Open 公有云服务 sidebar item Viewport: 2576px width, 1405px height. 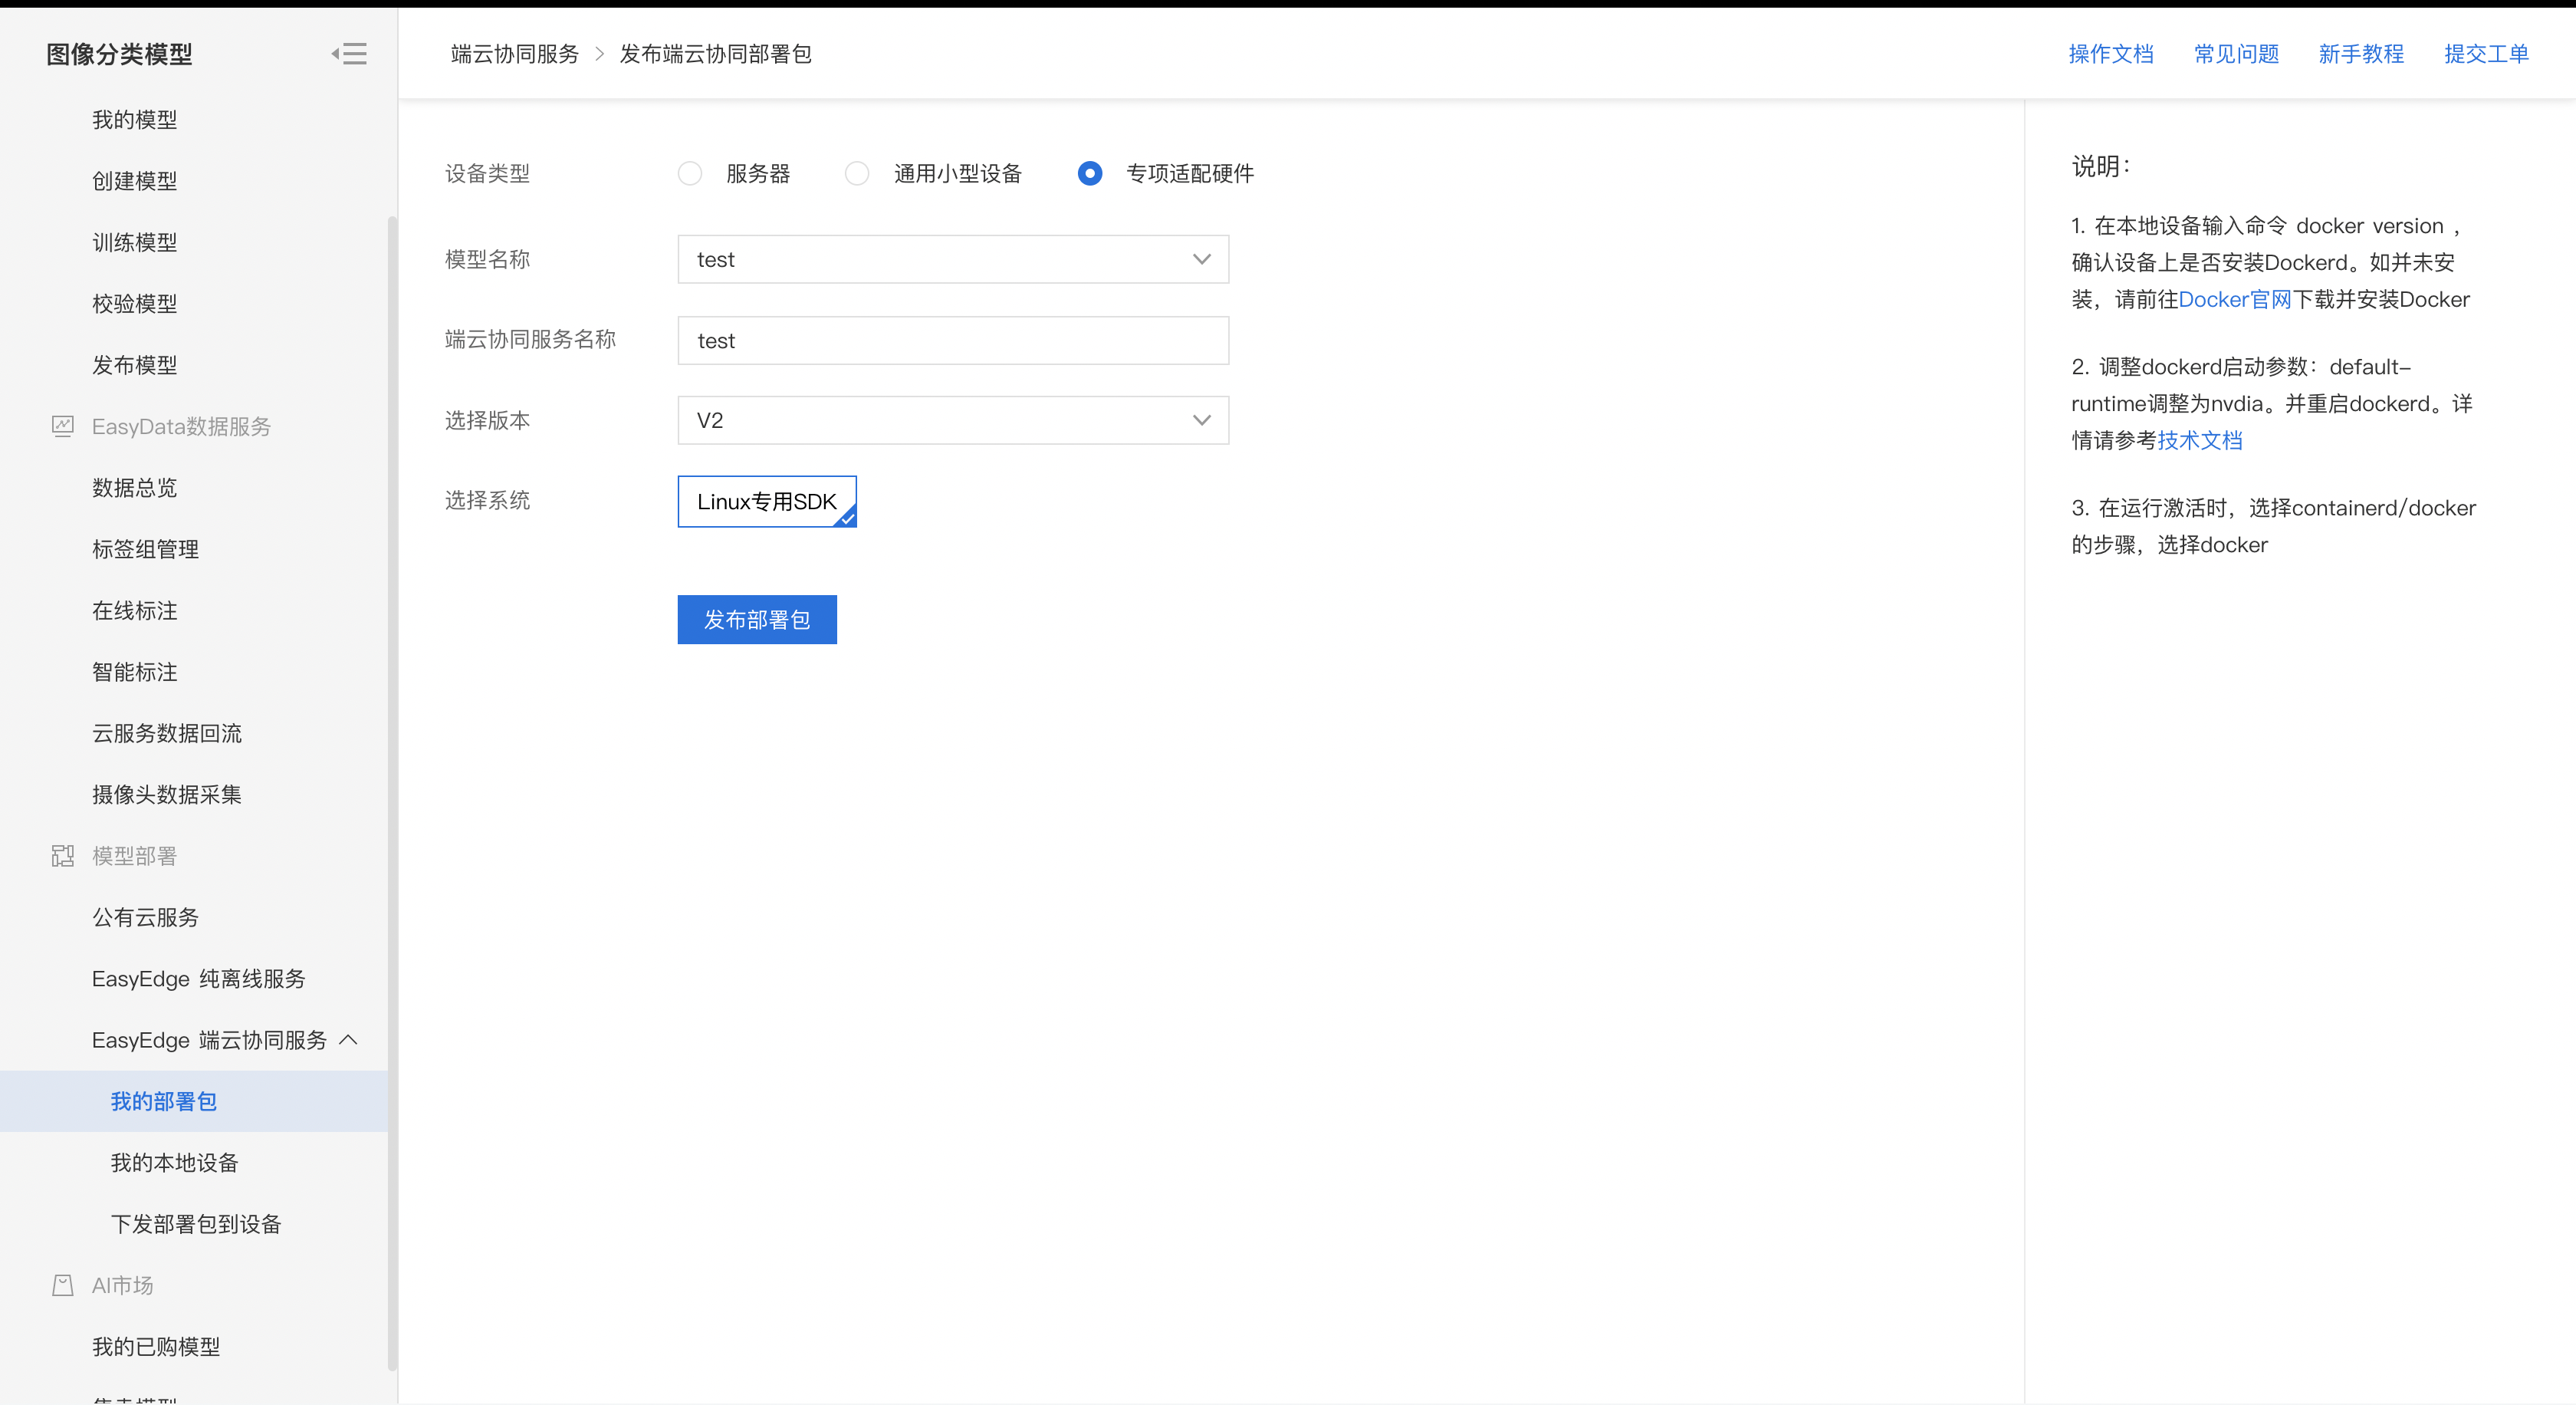(x=146, y=917)
